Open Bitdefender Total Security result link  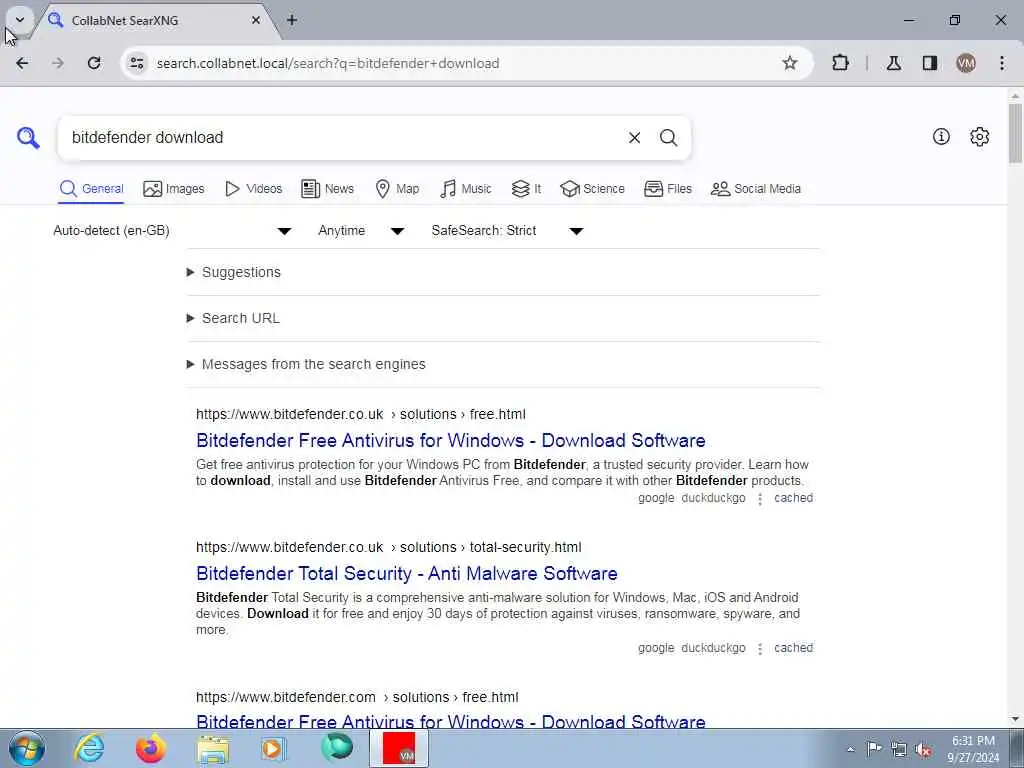point(406,573)
